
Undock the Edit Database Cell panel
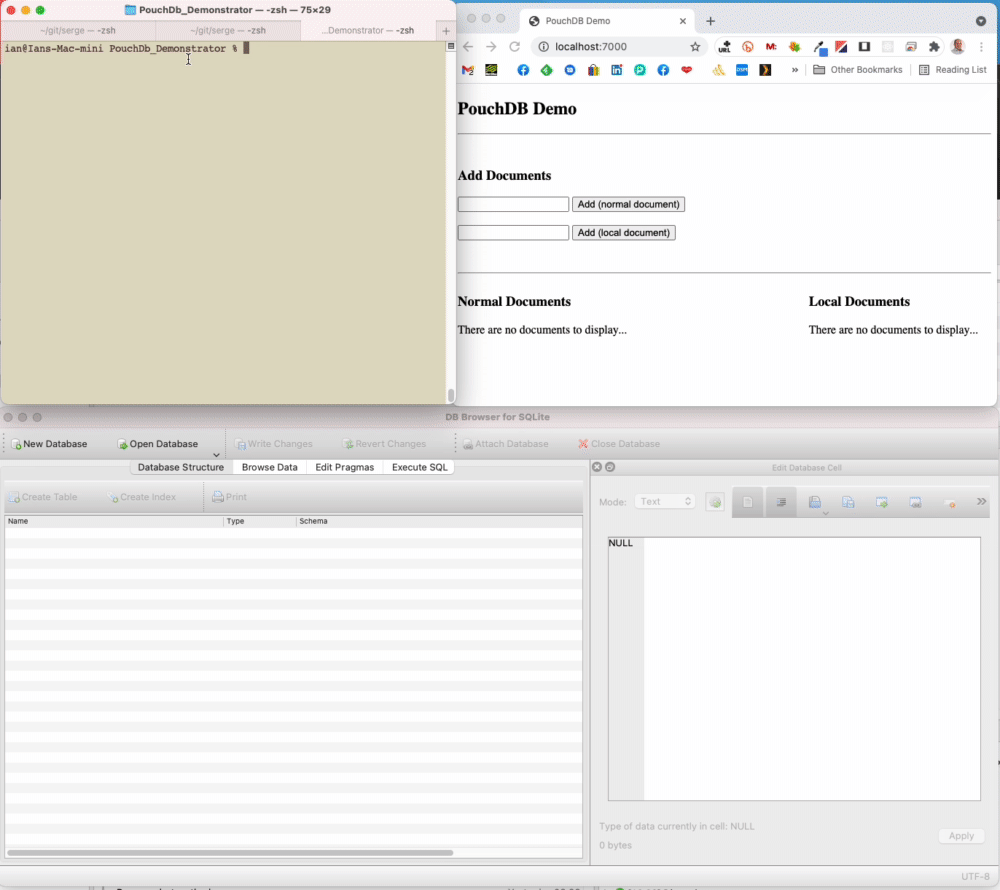coord(610,467)
